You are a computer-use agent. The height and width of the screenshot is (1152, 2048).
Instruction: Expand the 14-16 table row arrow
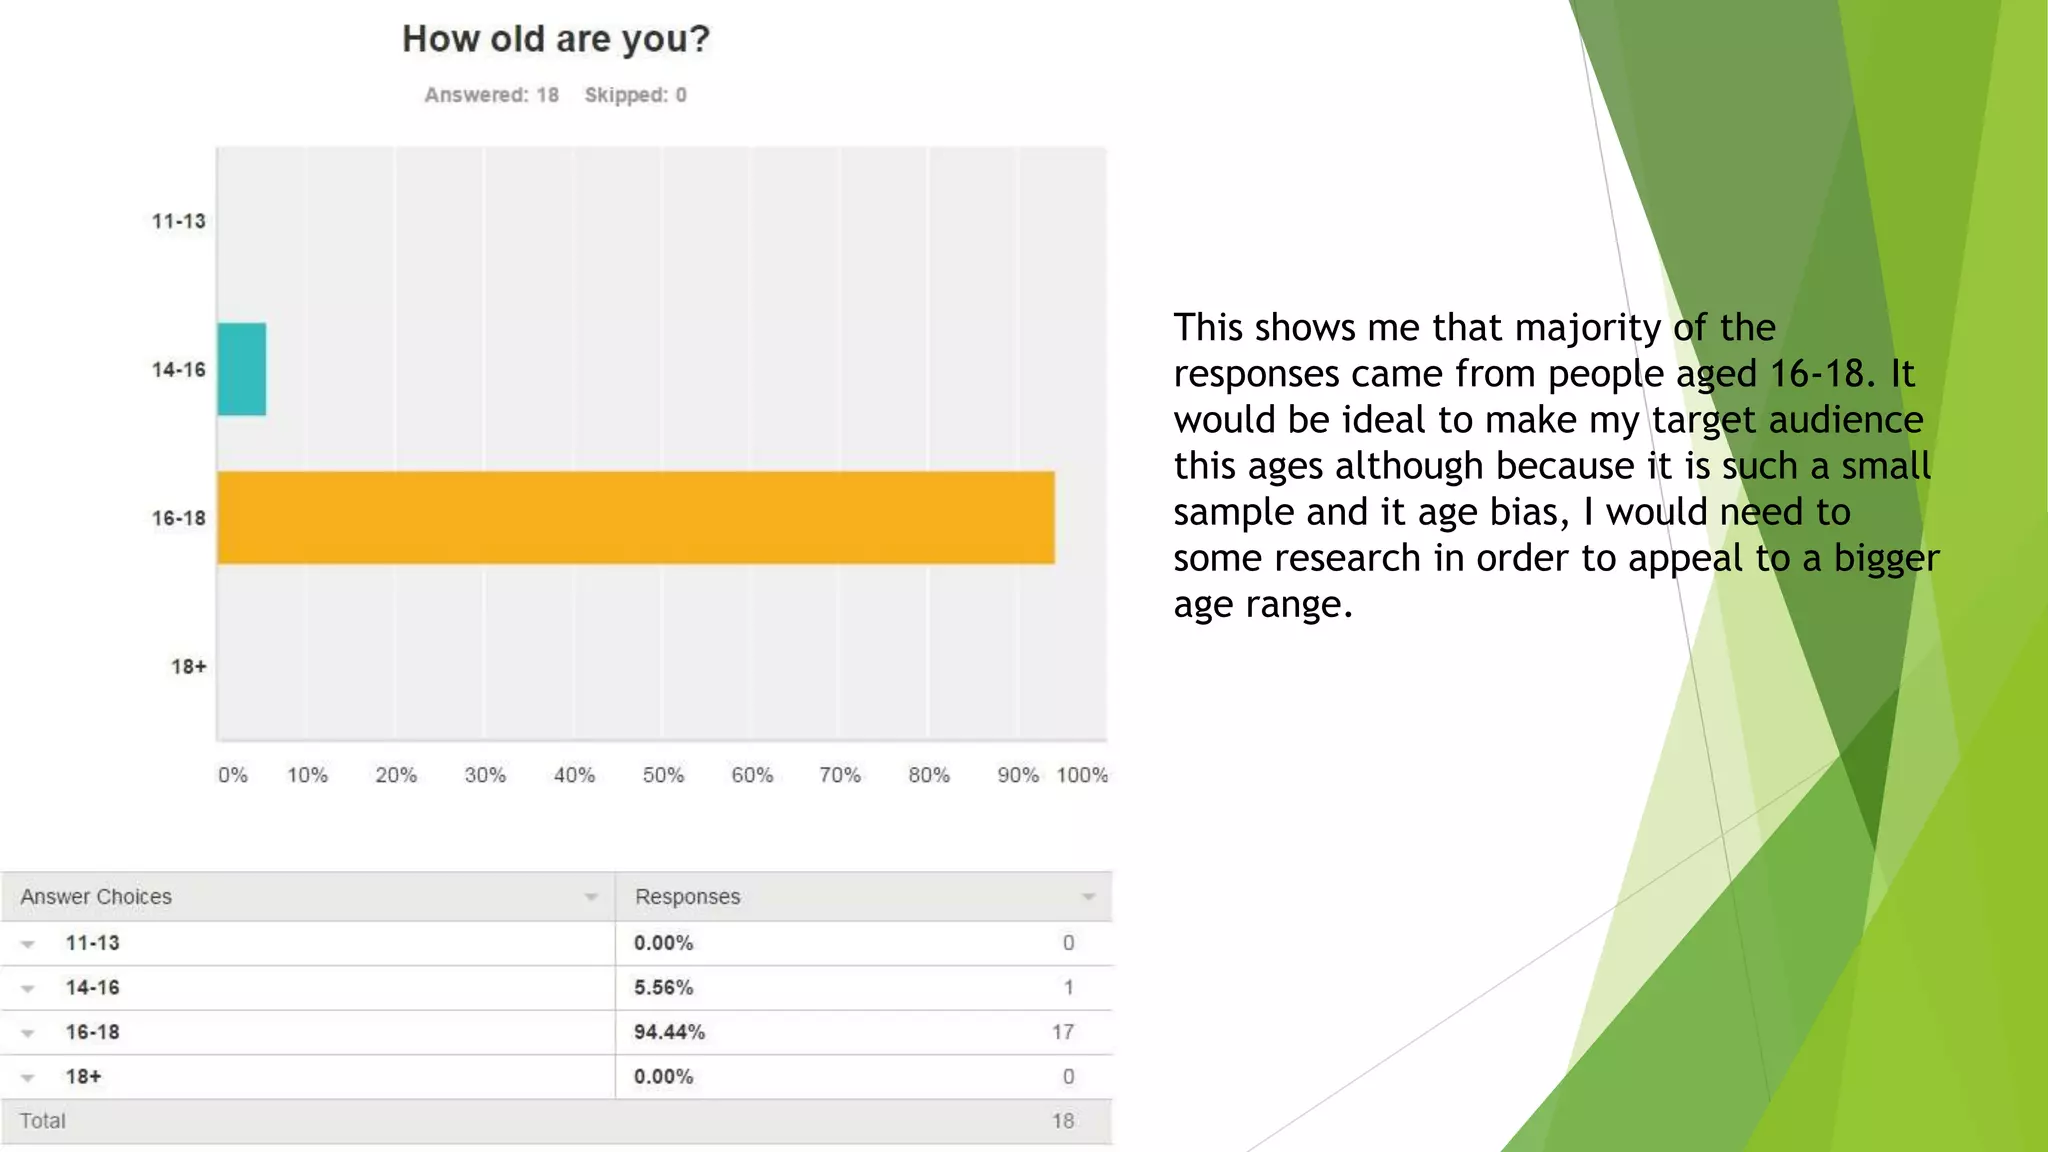point(28,989)
